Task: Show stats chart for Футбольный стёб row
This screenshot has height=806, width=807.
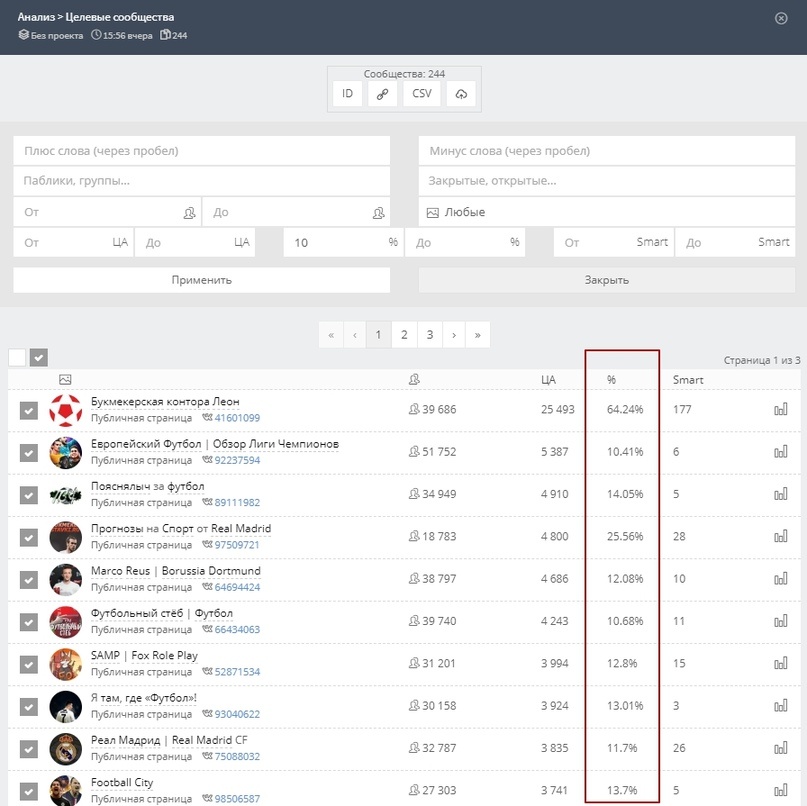Action: pyautogui.click(x=781, y=621)
